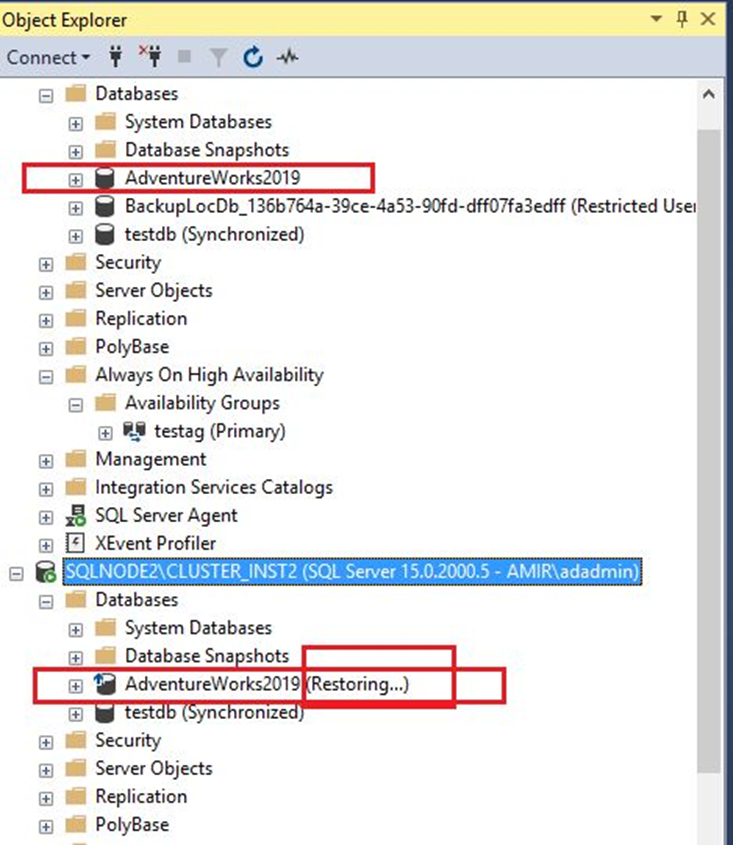Click the SQL Server Agent icon
Screen dimensions: 733x845
tap(75, 516)
